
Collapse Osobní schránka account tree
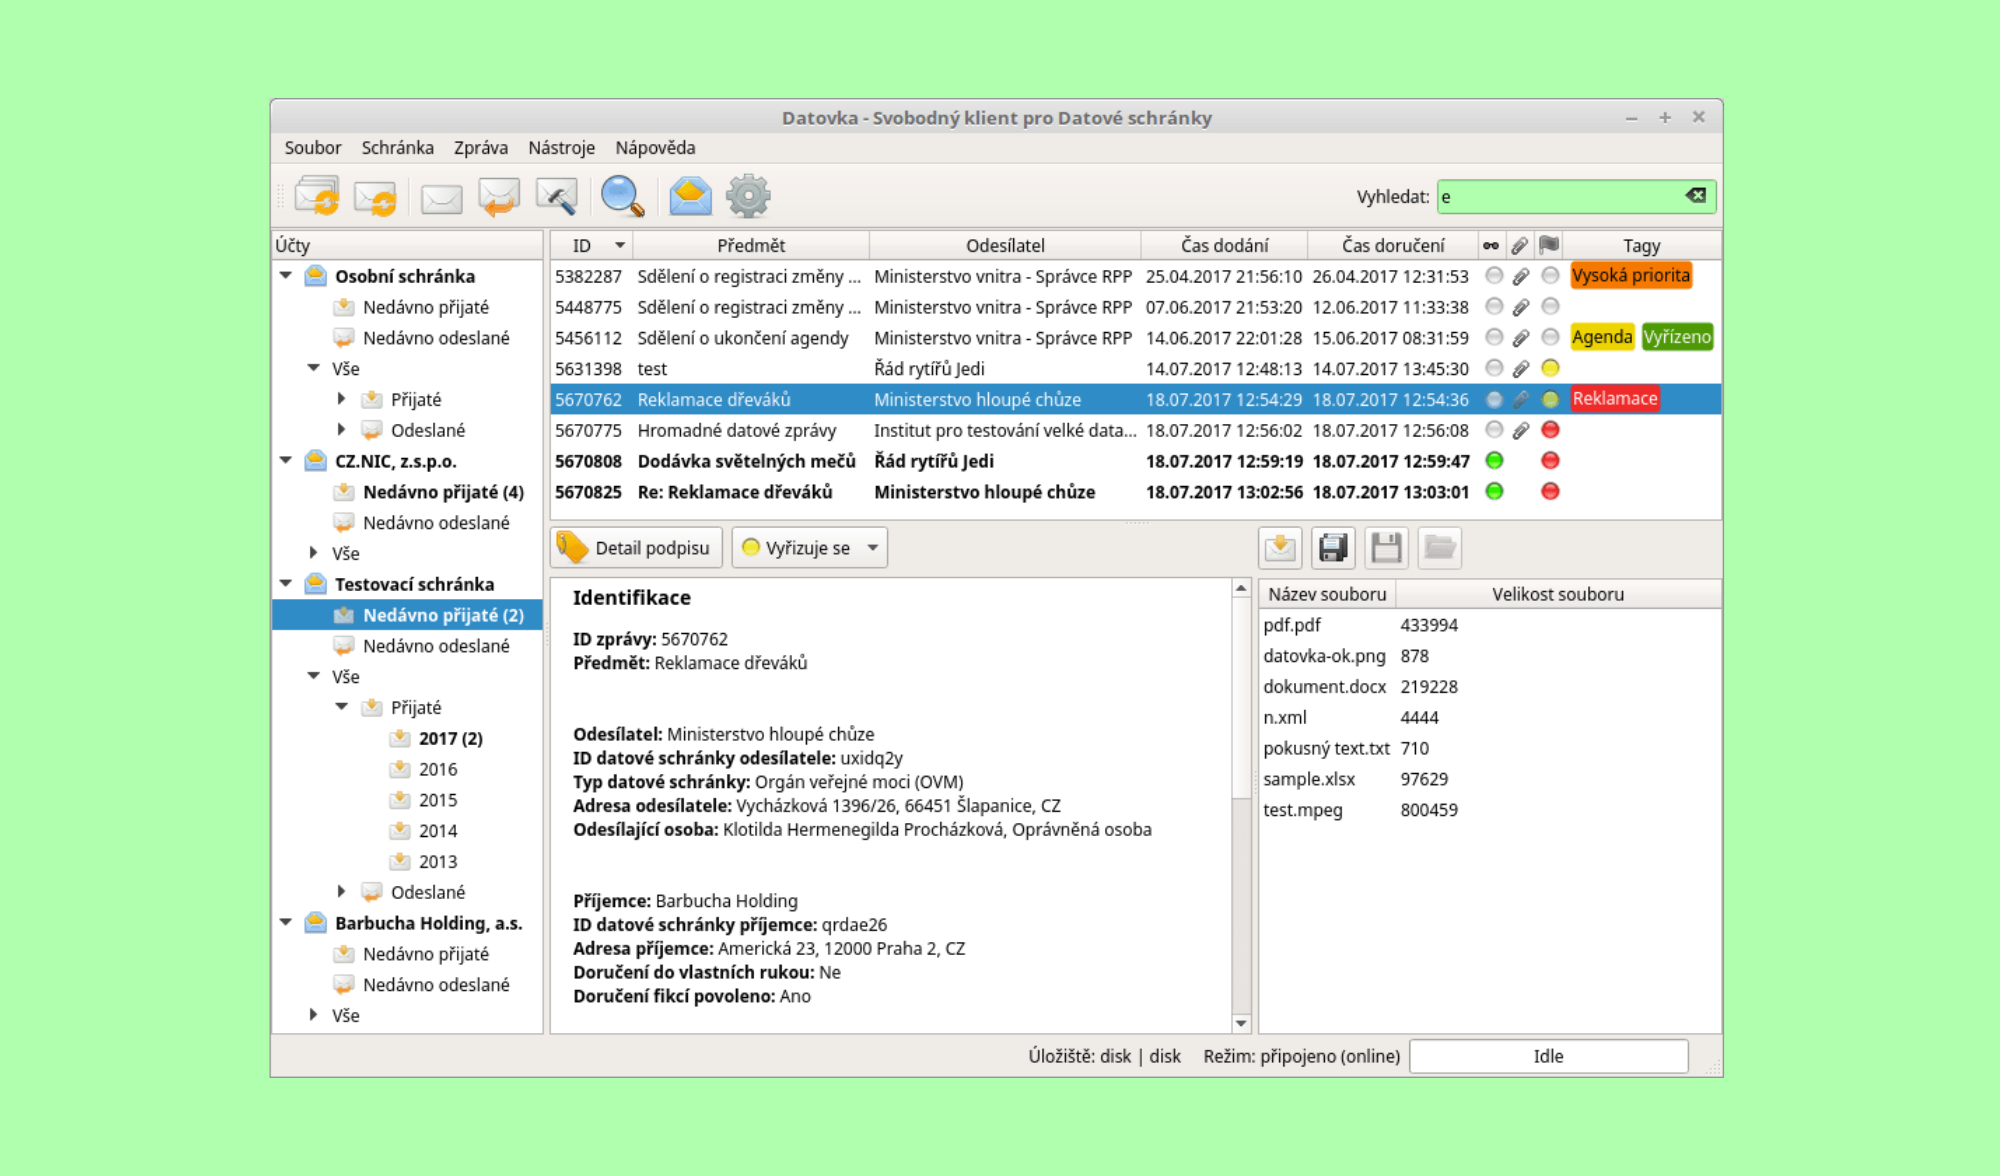[x=286, y=275]
